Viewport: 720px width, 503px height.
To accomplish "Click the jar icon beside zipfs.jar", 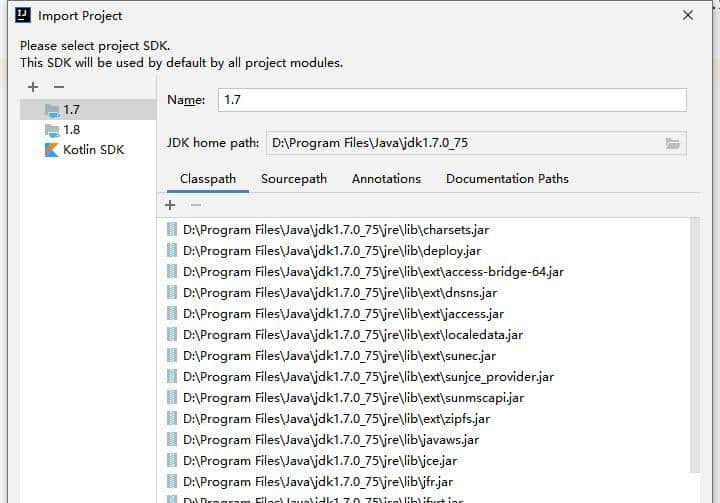I will (x=172, y=418).
